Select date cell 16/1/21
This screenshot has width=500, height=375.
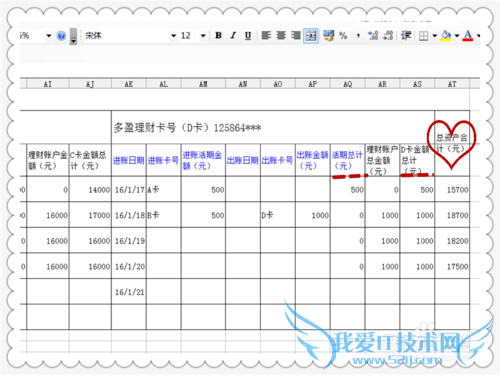point(129,292)
